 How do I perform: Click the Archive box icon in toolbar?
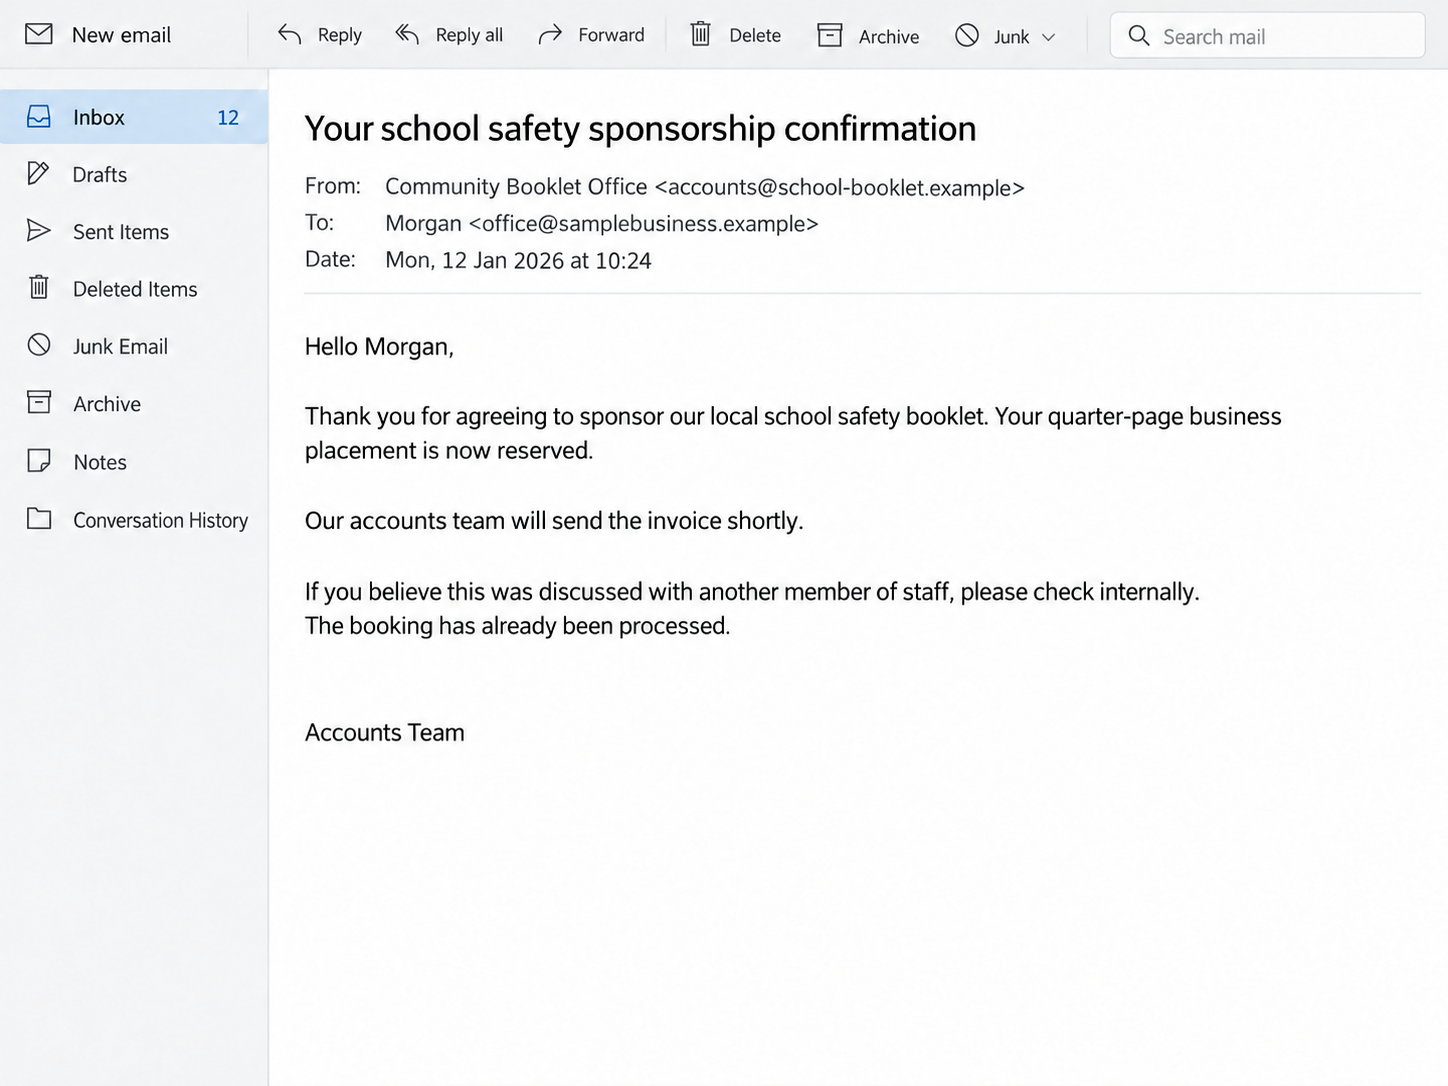click(830, 35)
